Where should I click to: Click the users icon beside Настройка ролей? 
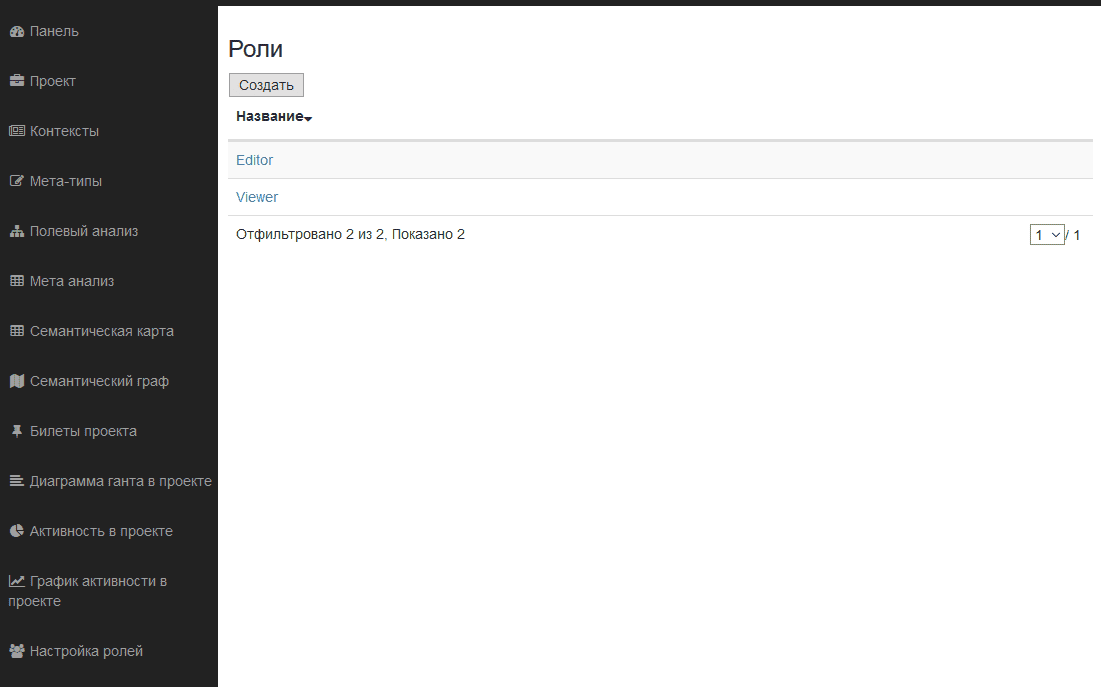(x=17, y=652)
